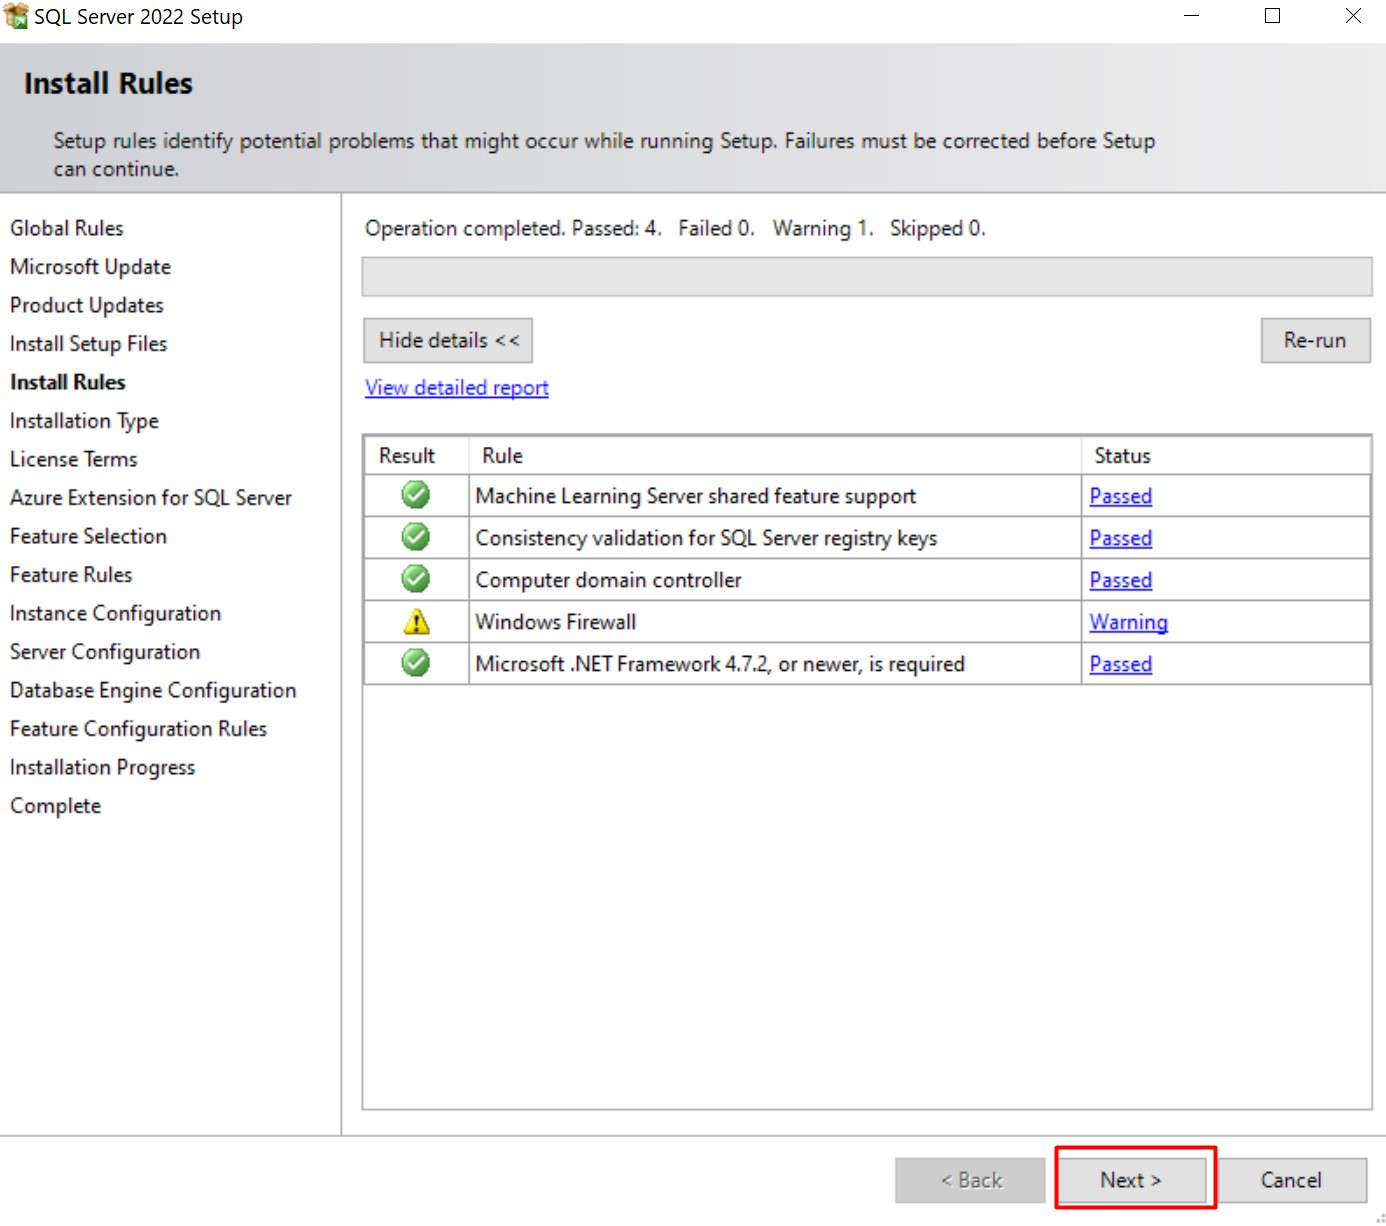1386x1226 pixels.
Task: Select Microsoft Update step in sidebar
Action: [91, 267]
